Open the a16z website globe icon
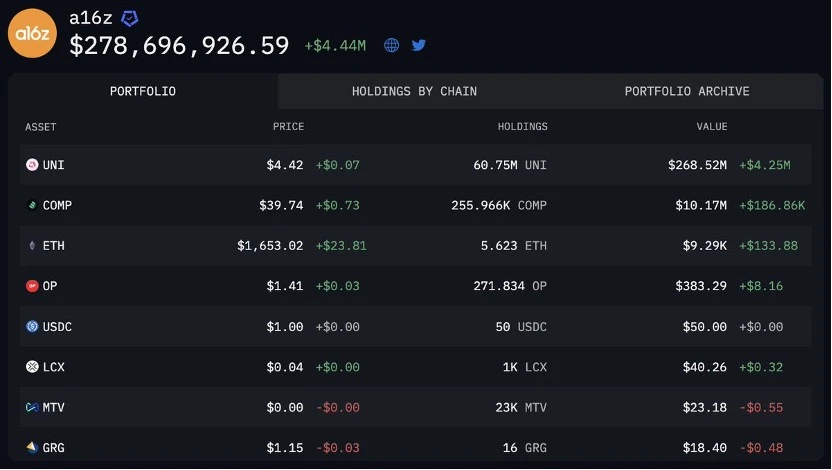 click(392, 45)
